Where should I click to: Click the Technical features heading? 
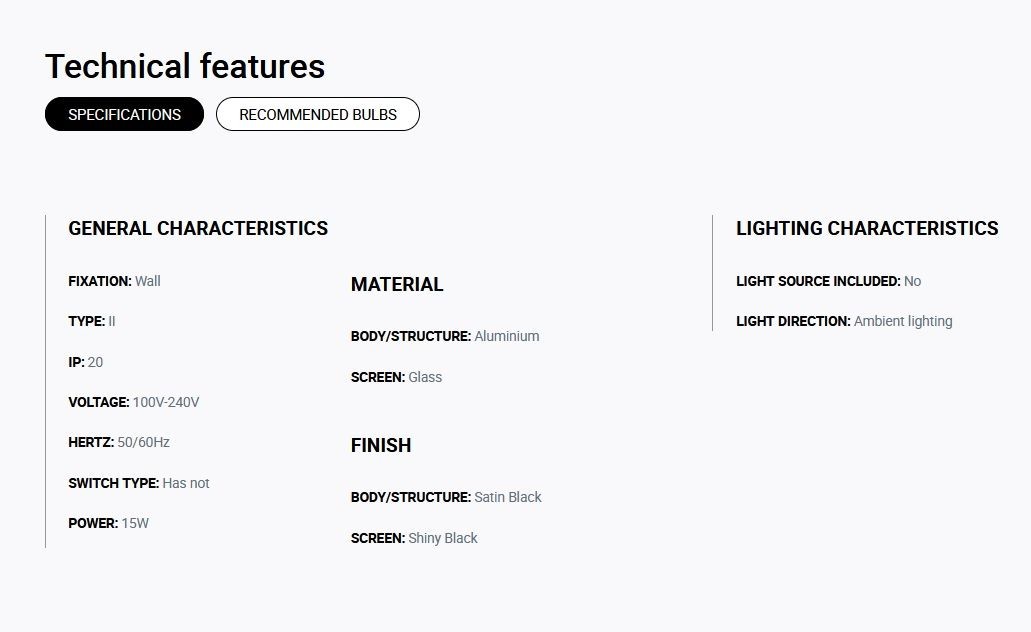click(185, 66)
